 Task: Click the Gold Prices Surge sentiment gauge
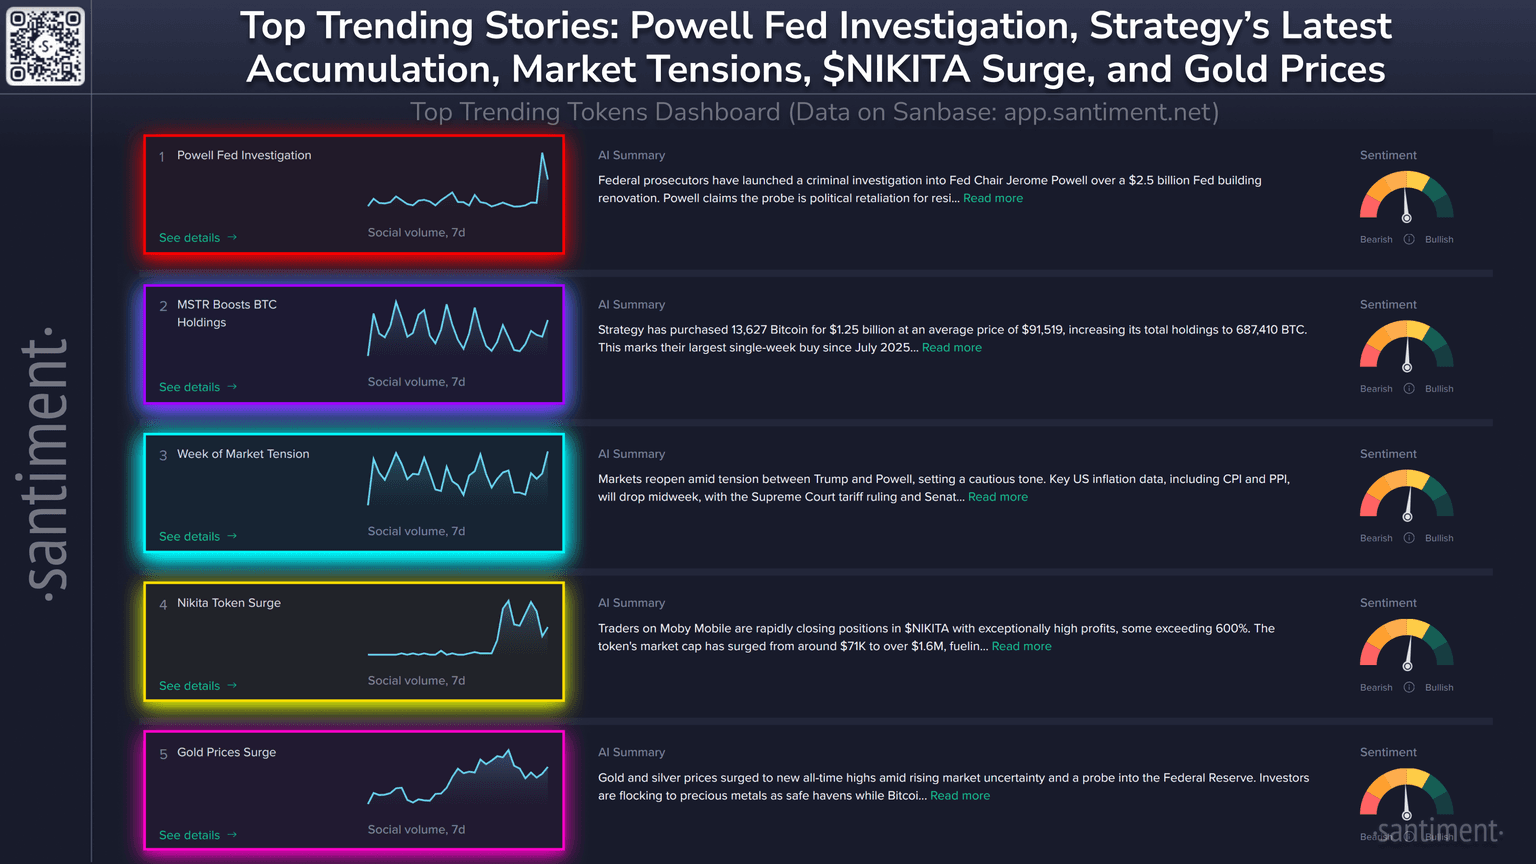[1406, 794]
